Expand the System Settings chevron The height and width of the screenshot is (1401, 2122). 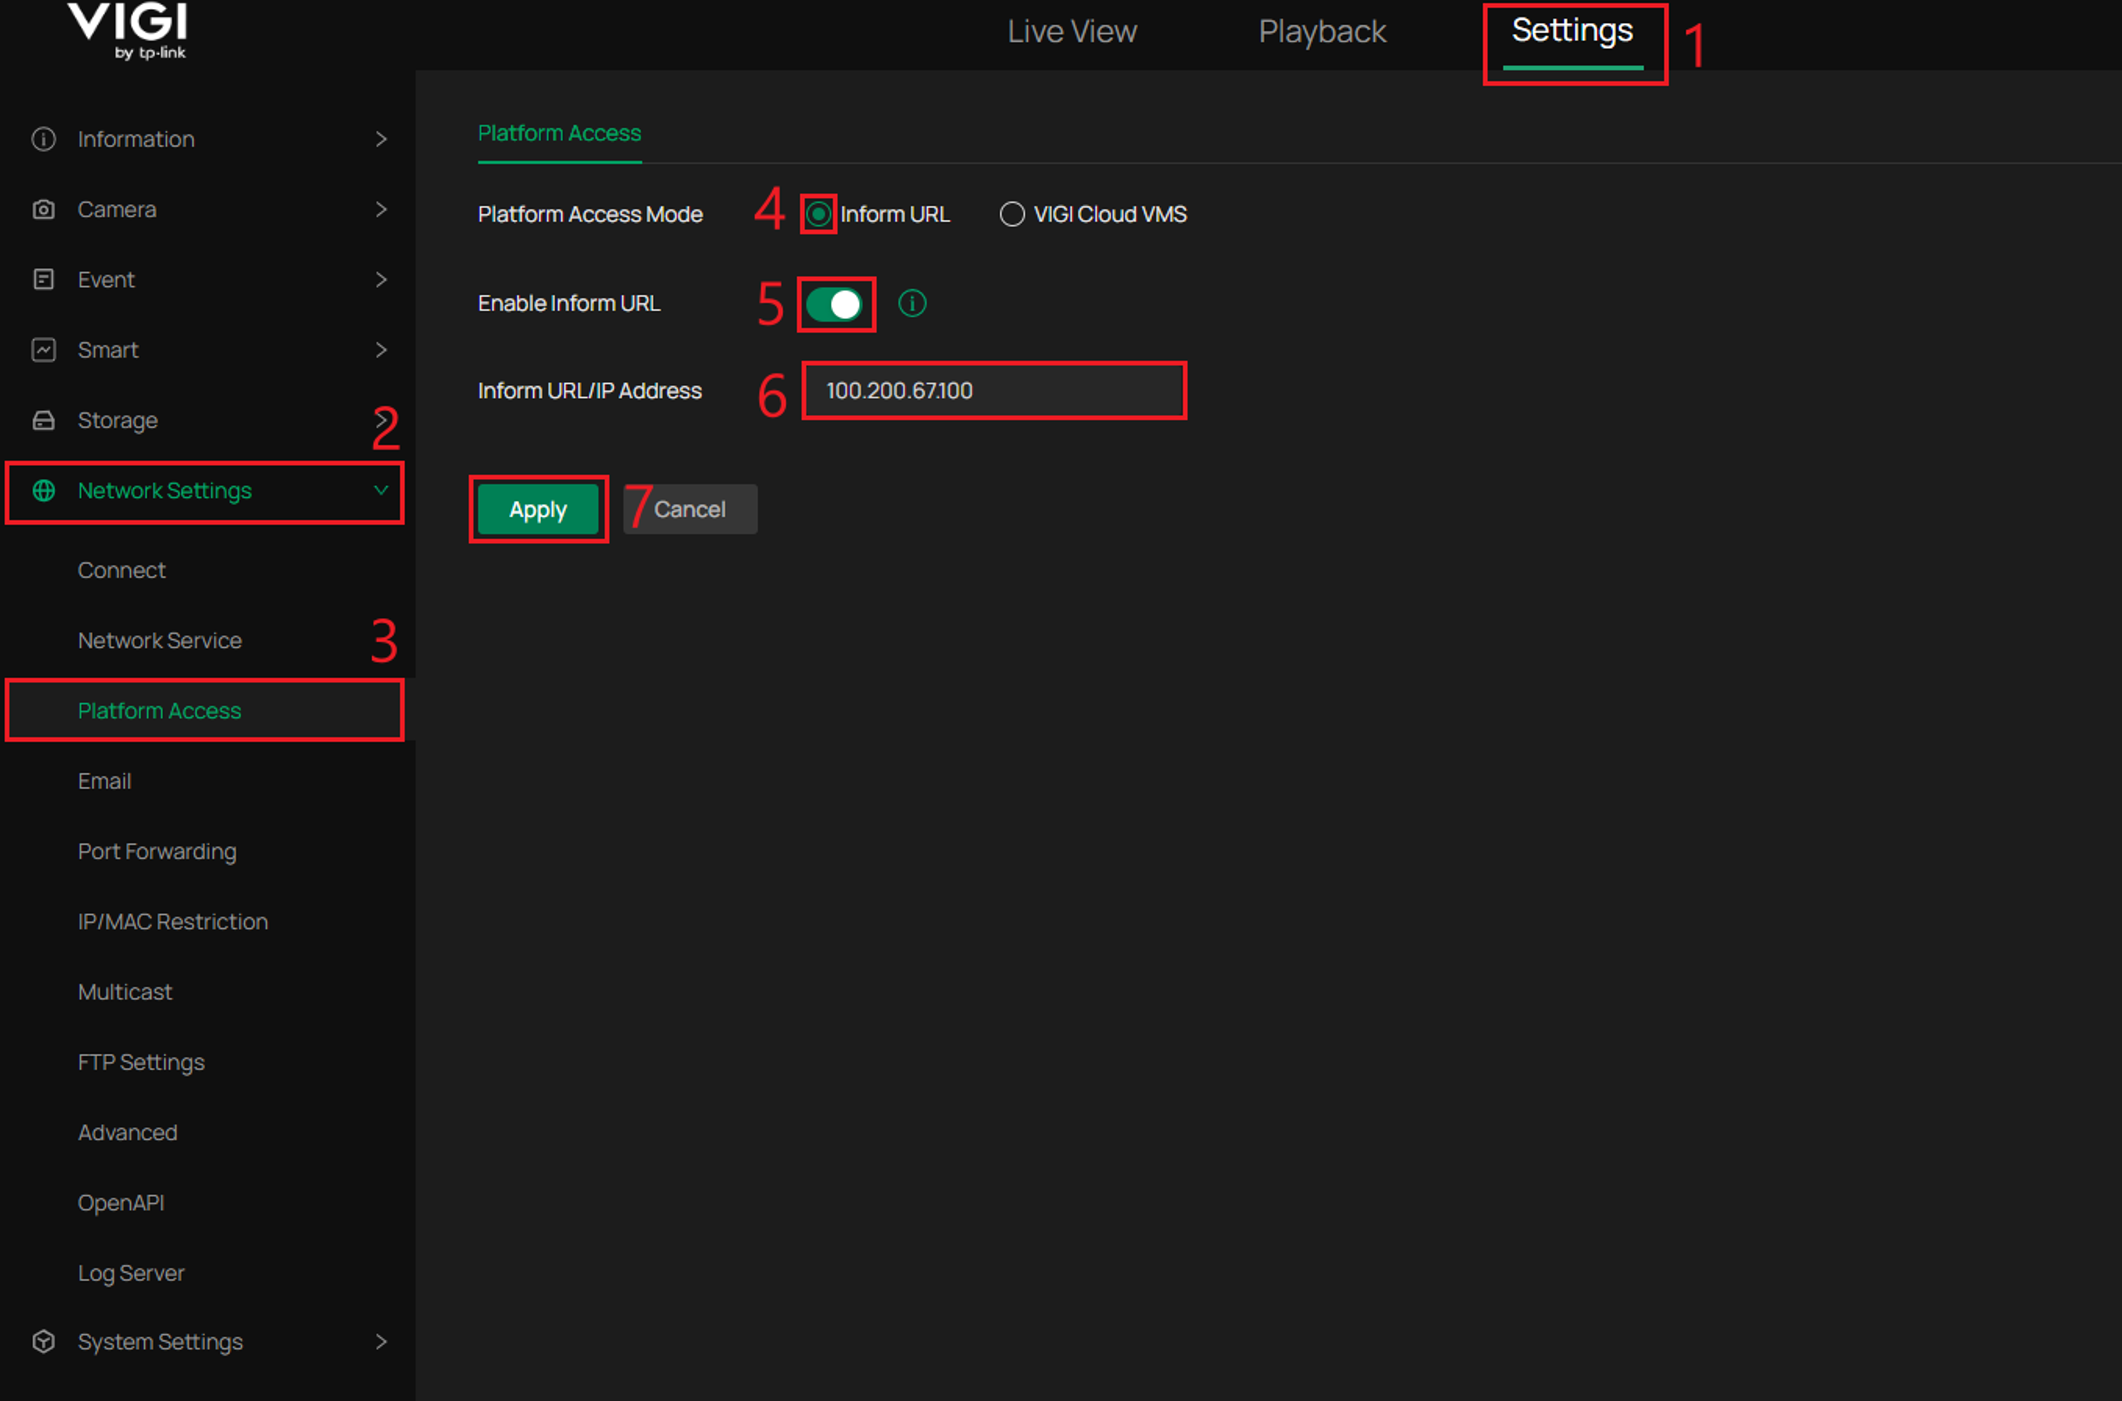click(x=381, y=1341)
